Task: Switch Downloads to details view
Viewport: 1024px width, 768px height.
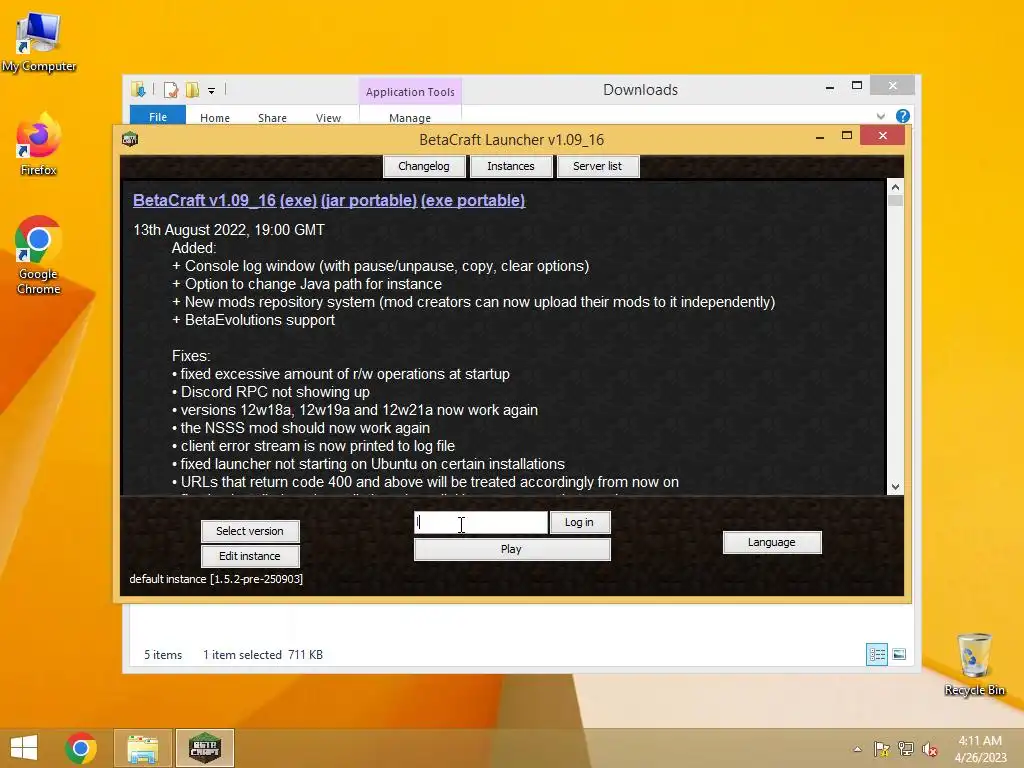Action: 876,654
